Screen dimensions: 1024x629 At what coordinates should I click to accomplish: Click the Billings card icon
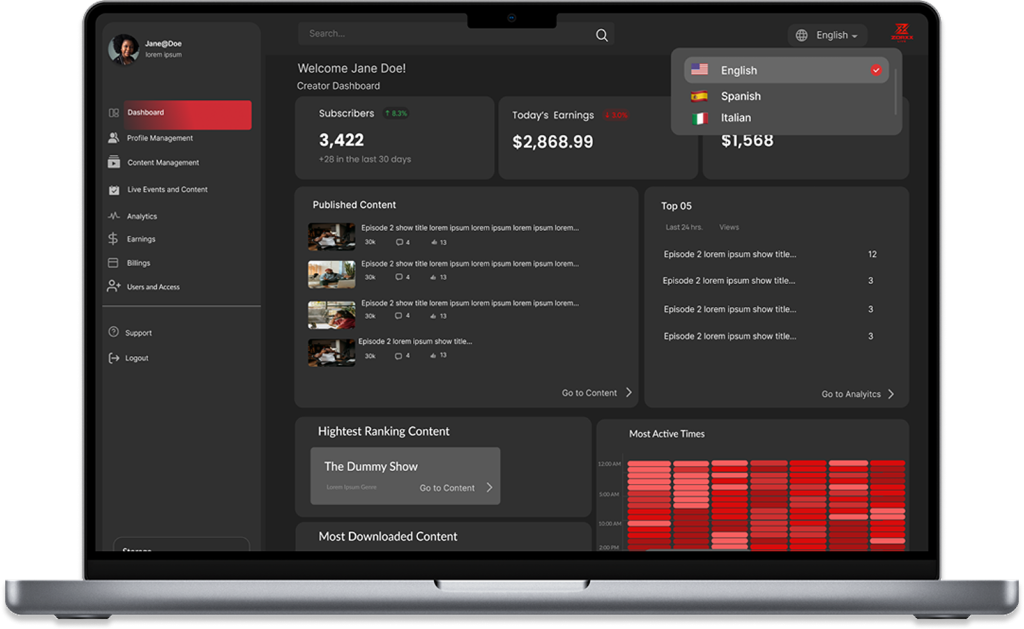114,263
